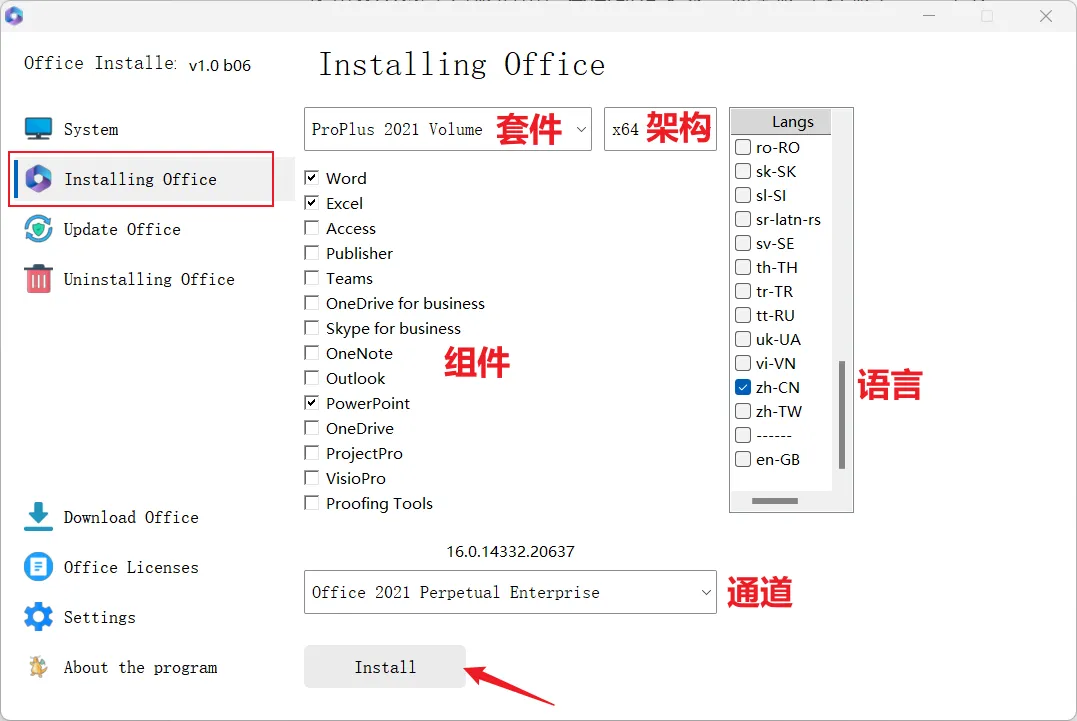Select tr-TR language
Viewport: 1077px width, 721px height.
[742, 290]
